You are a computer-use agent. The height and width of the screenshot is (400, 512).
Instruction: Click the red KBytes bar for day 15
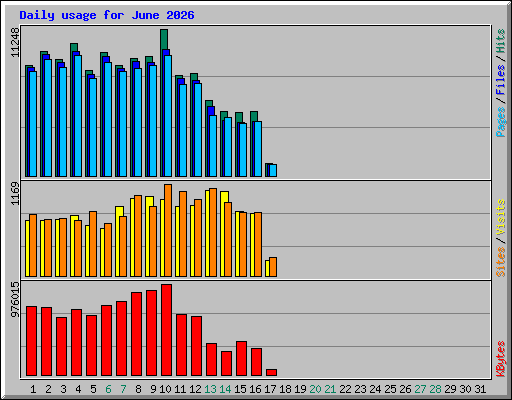(x=241, y=358)
